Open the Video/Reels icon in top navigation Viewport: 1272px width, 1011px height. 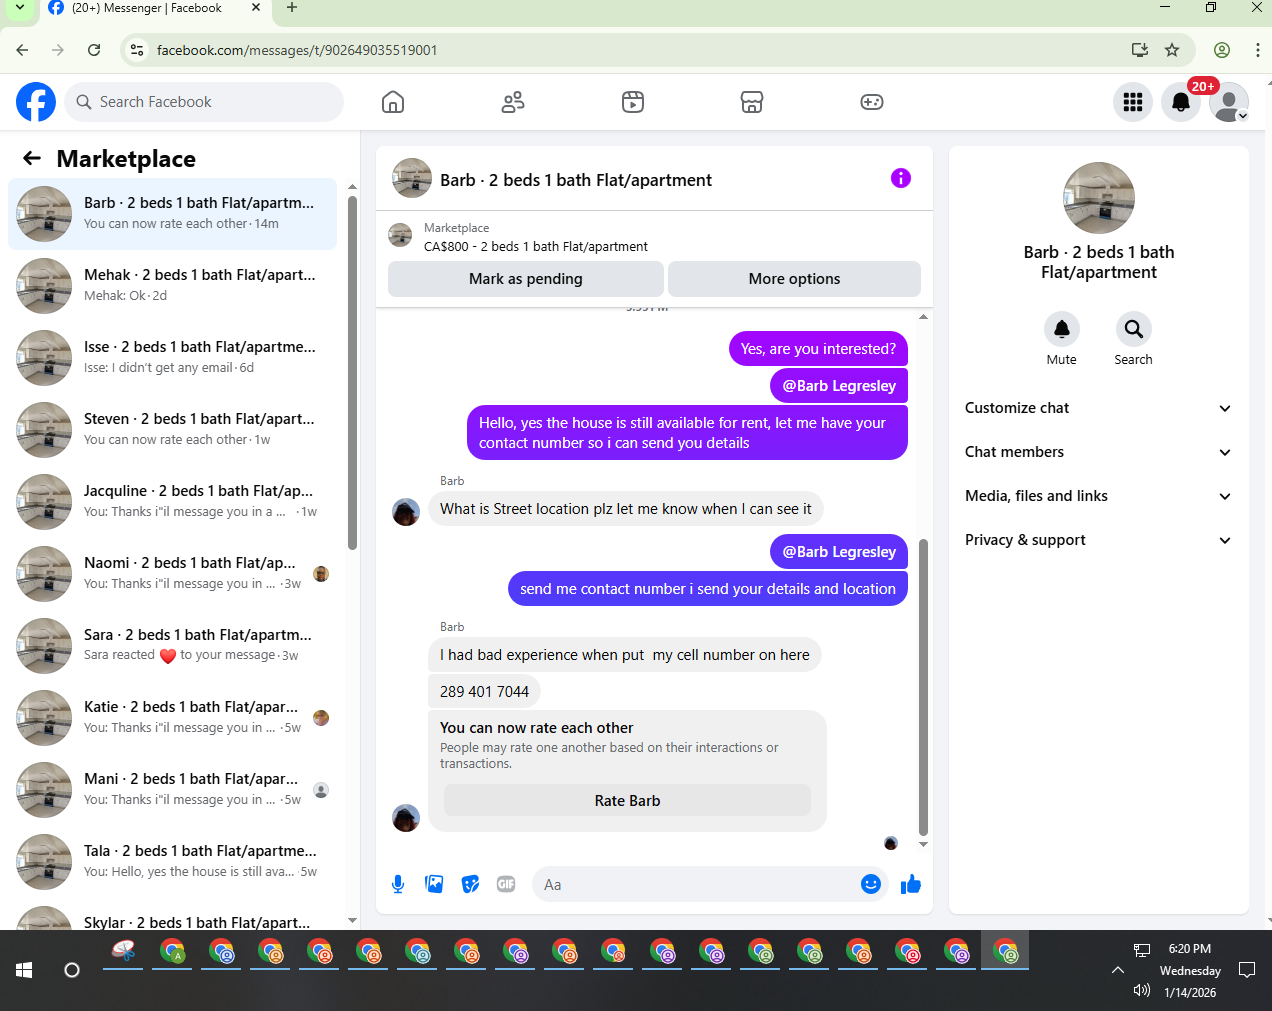coord(633,102)
